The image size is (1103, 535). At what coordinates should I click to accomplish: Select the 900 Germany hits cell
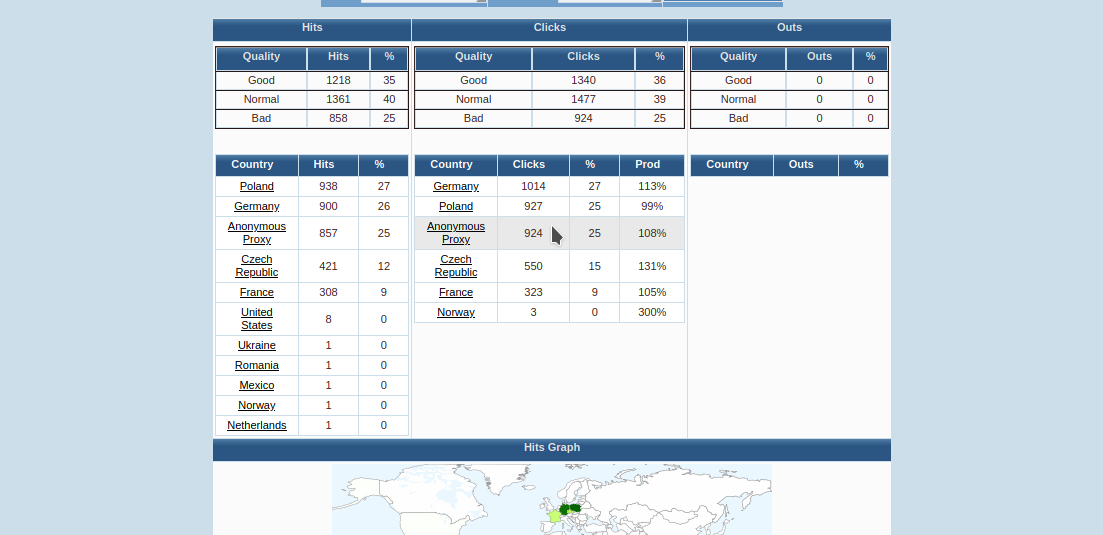pos(328,206)
